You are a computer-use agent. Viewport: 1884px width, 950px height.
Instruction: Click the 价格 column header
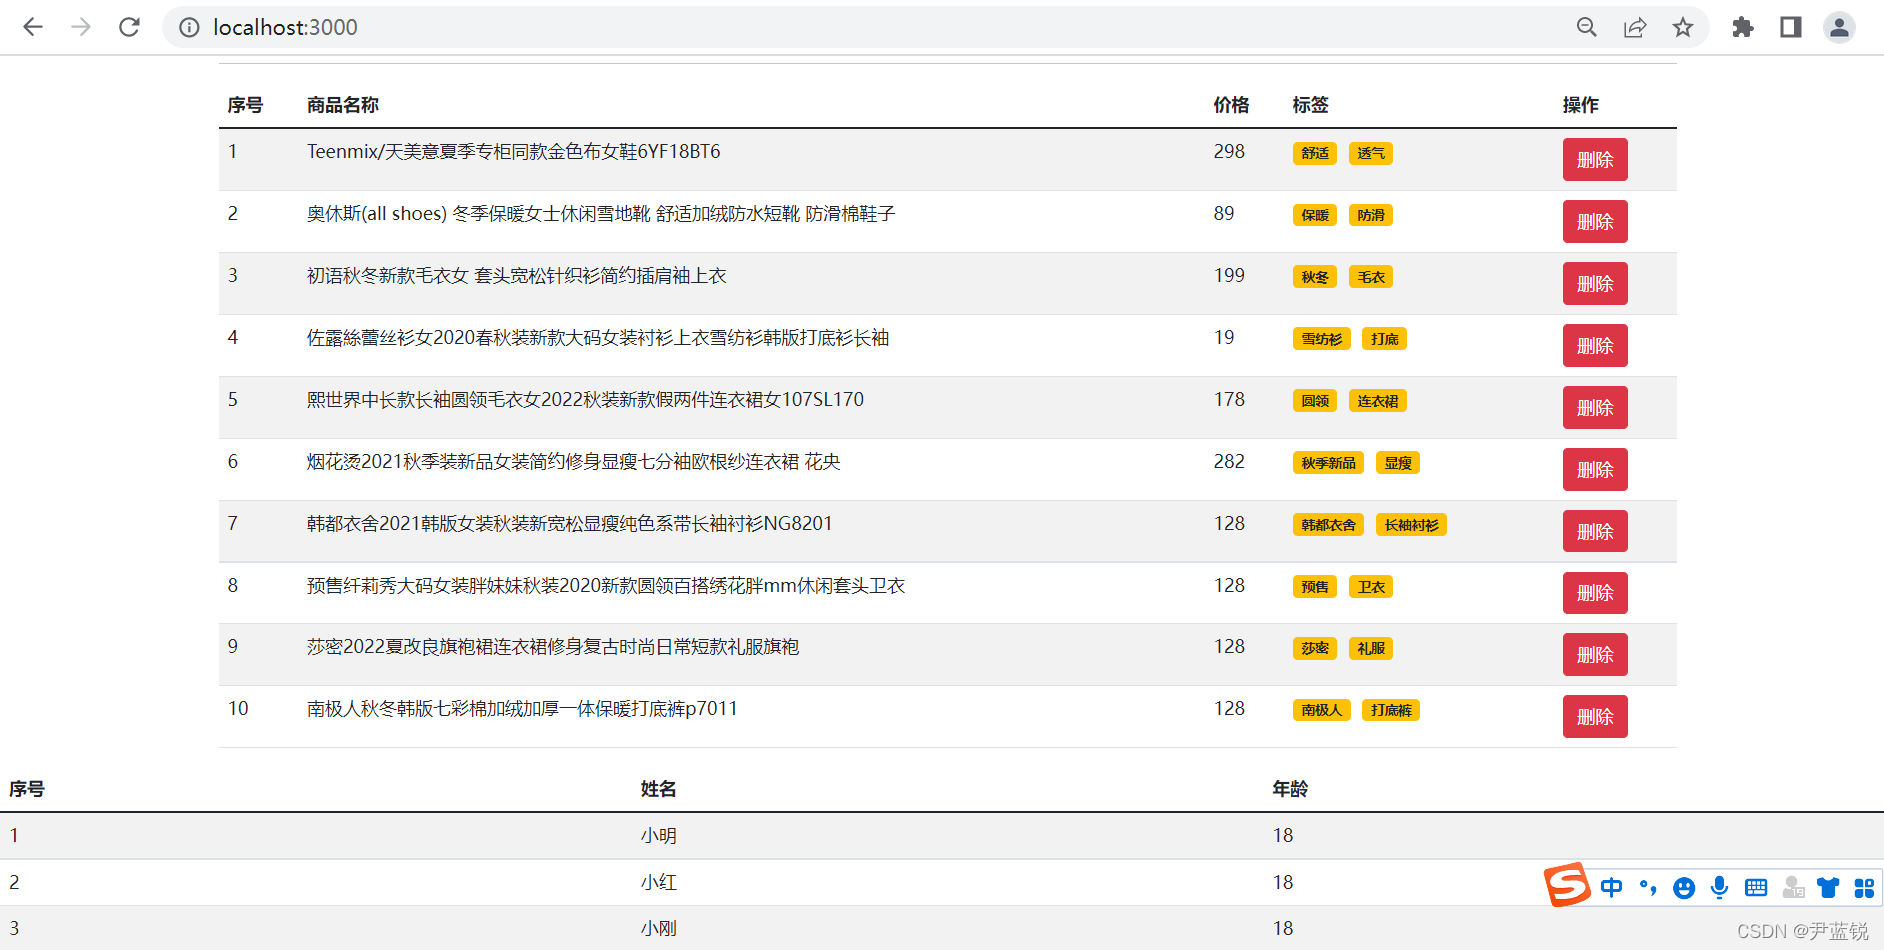click(x=1231, y=105)
